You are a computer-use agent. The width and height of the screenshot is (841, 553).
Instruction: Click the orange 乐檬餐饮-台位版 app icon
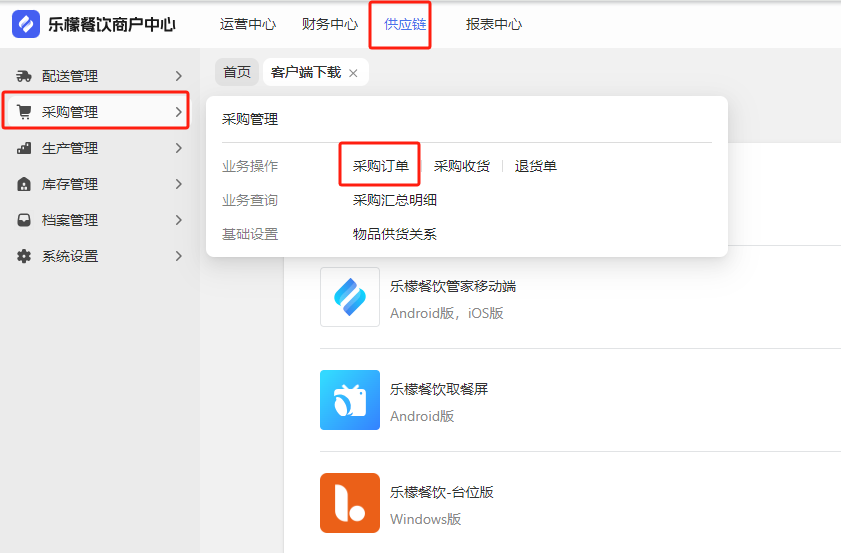point(350,503)
